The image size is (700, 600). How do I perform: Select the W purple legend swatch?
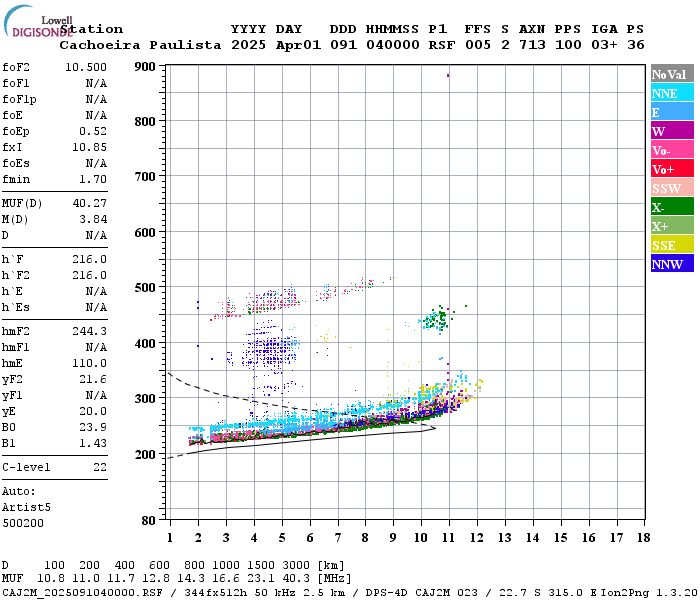(672, 131)
